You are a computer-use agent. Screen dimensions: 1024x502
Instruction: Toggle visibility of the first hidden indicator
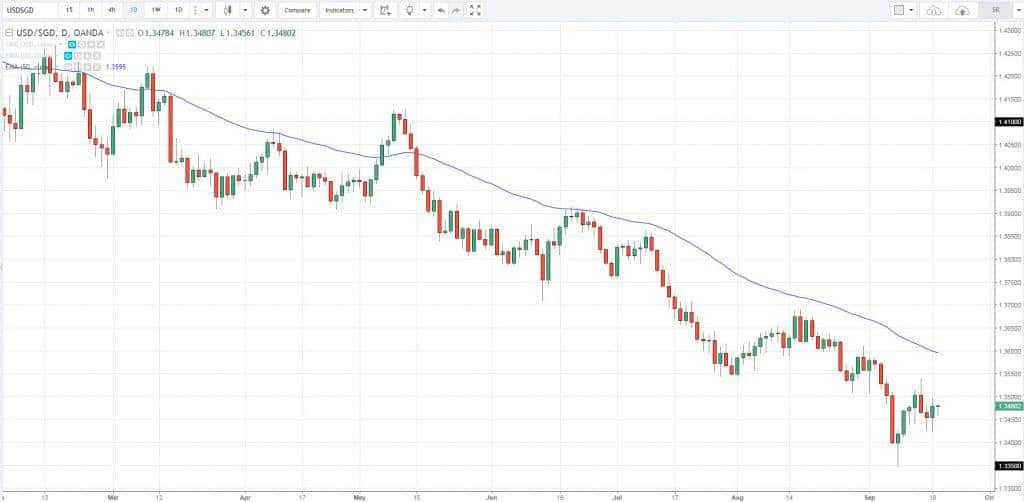(x=71, y=45)
